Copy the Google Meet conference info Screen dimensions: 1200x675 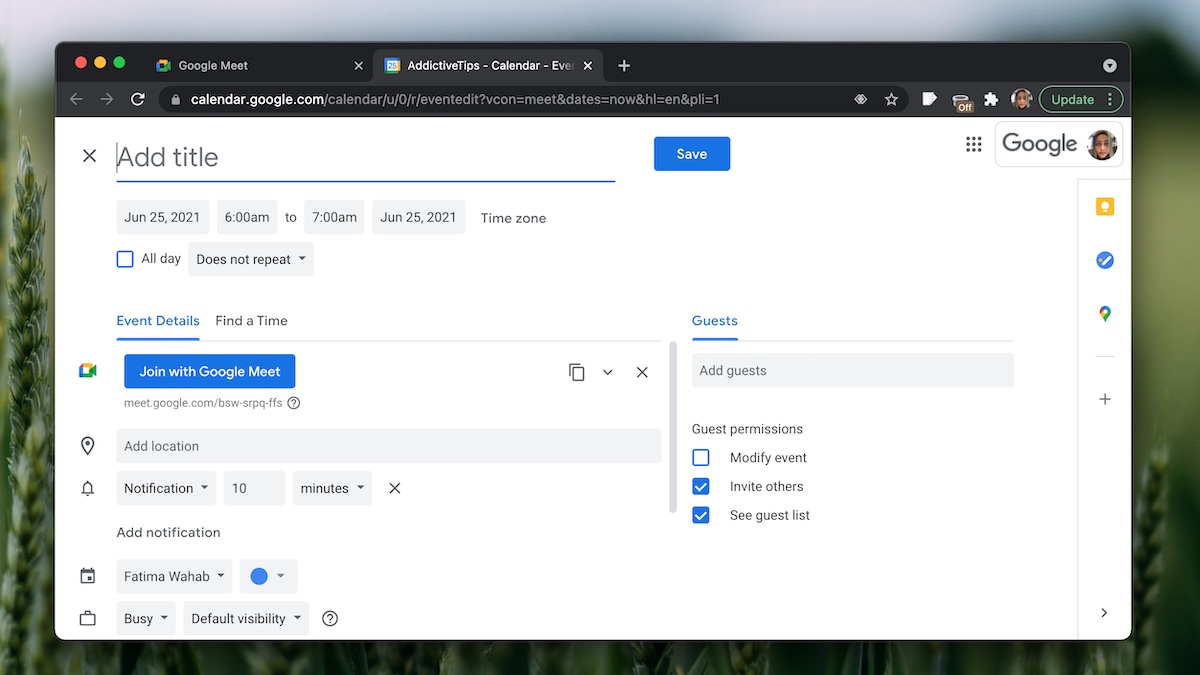(x=576, y=372)
